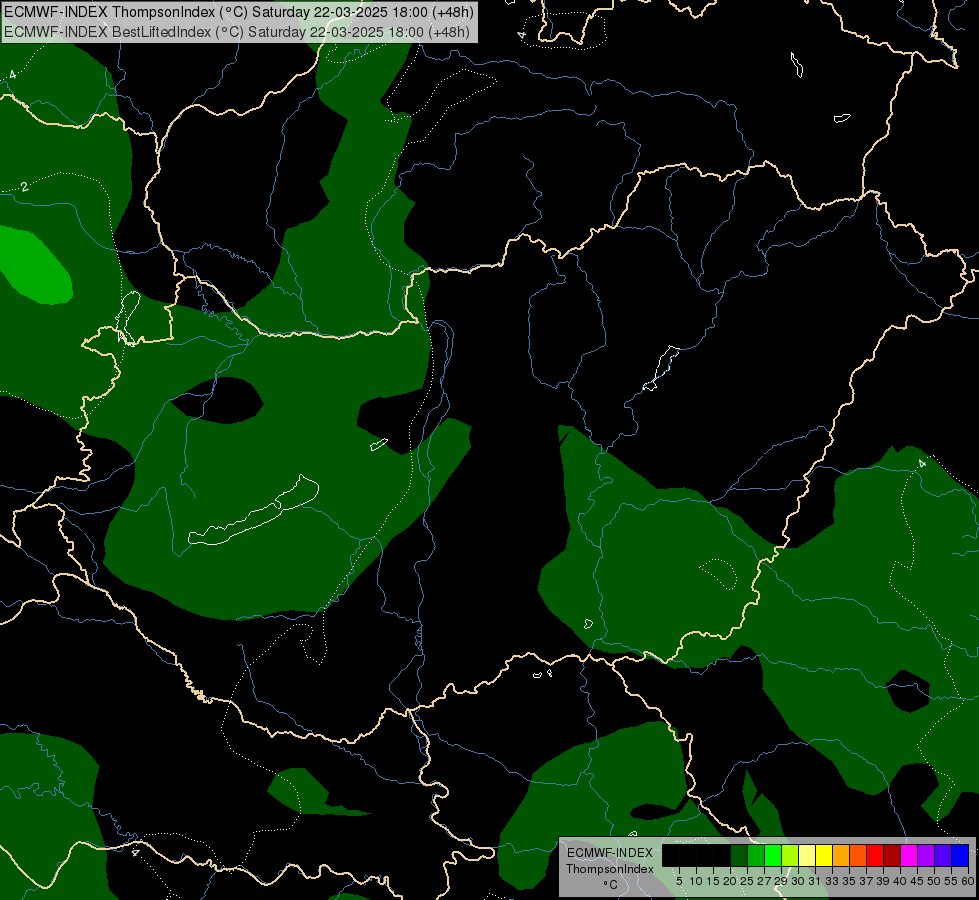979x900 pixels.
Task: Select the blue 55–60 legend swatch
Action: (960, 855)
